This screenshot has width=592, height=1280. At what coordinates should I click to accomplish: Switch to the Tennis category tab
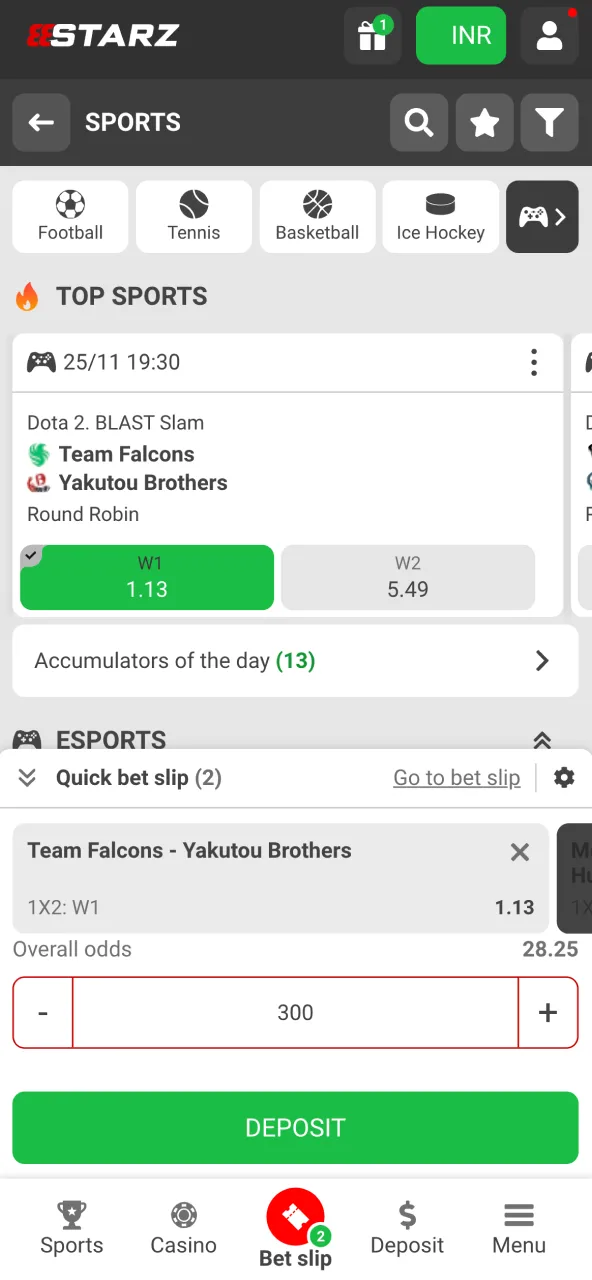coord(193,216)
